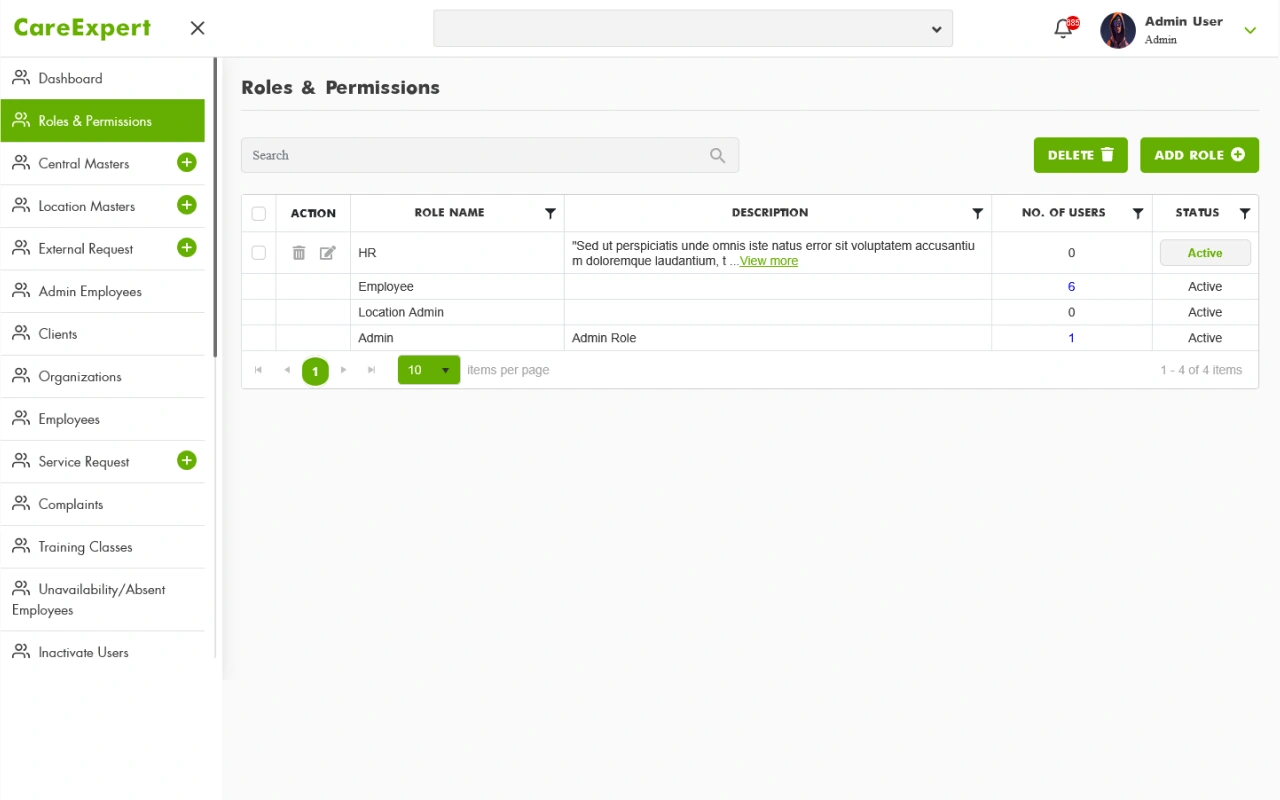
Task: Open the Admin User profile dropdown
Action: 1249,30
